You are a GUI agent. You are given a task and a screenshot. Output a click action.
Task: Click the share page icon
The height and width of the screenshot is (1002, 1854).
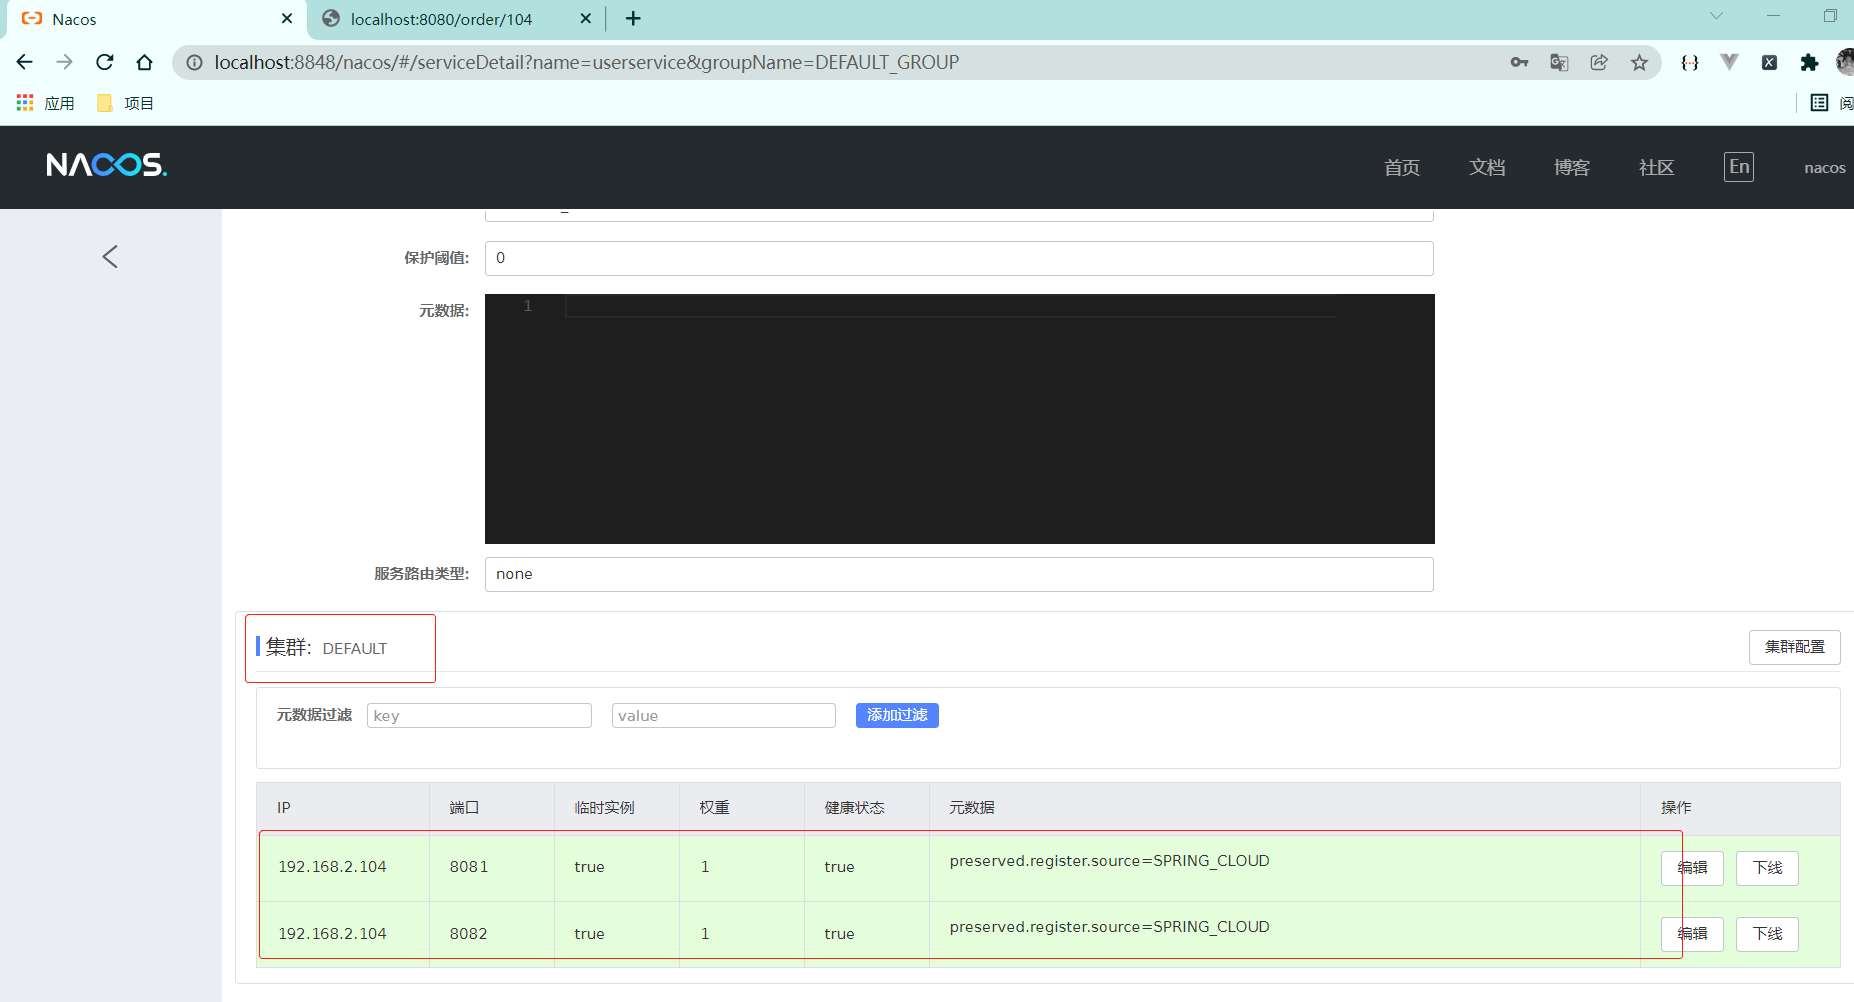(1599, 62)
